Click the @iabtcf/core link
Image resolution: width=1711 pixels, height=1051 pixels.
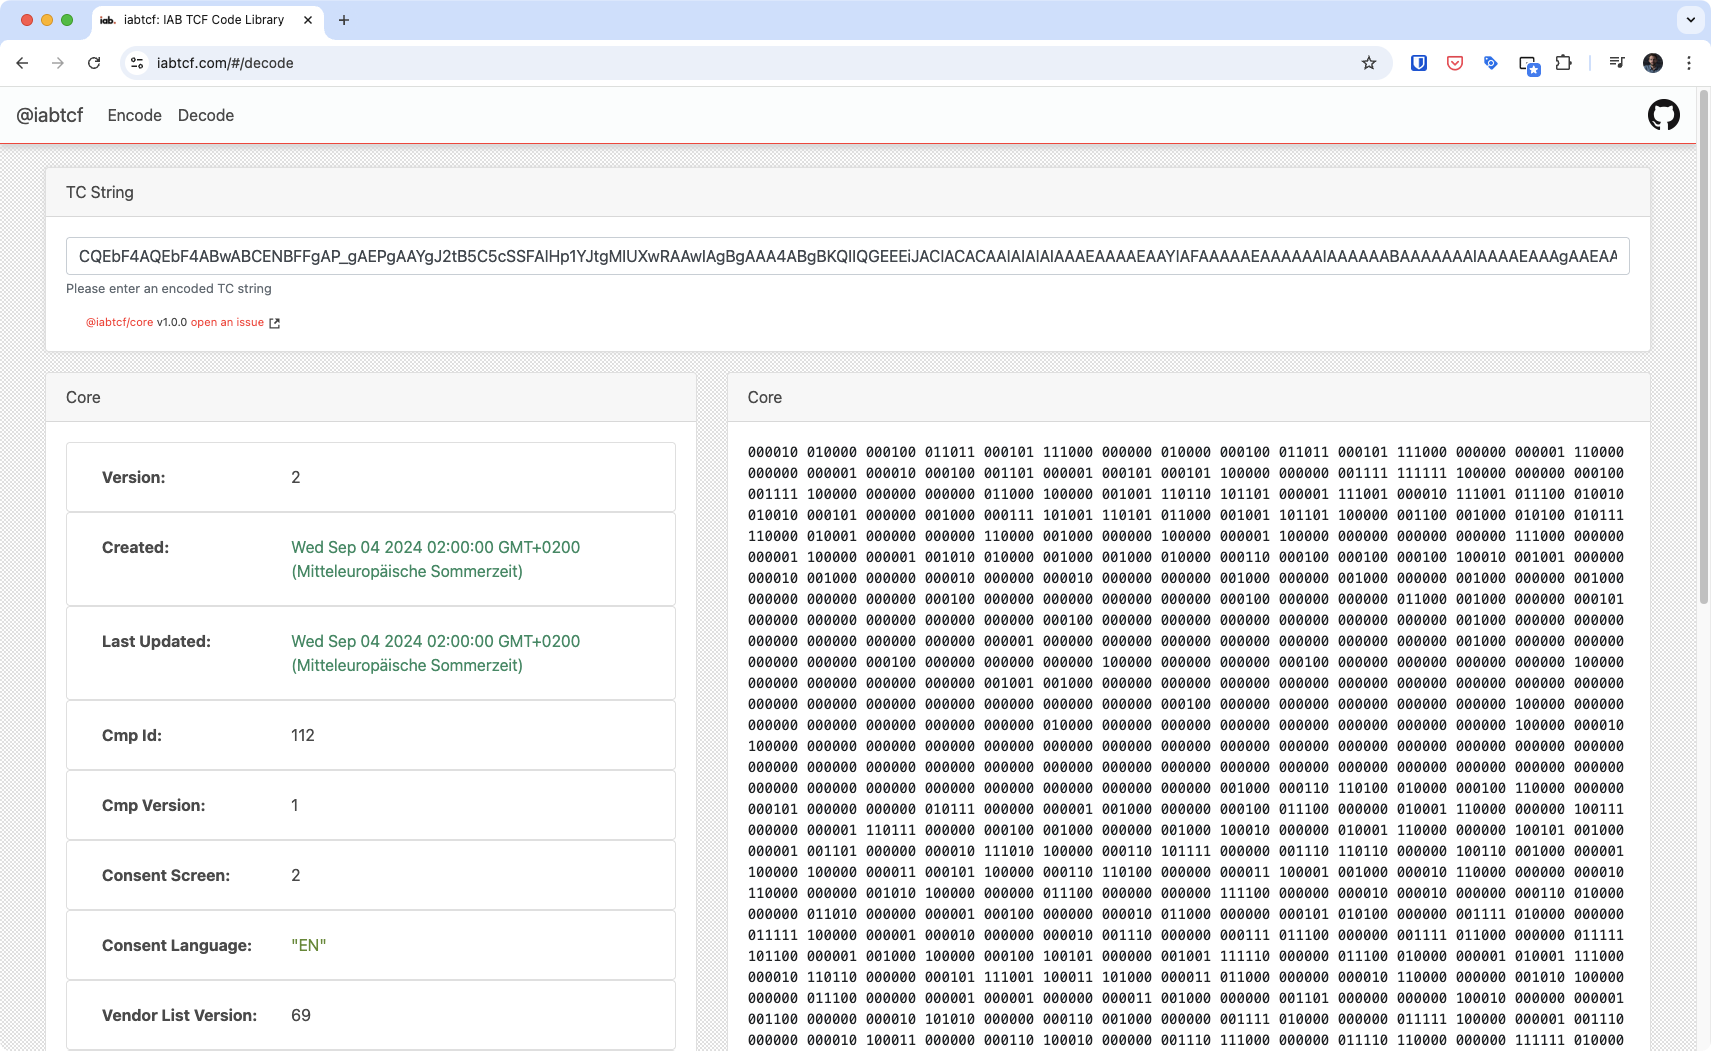click(x=119, y=323)
